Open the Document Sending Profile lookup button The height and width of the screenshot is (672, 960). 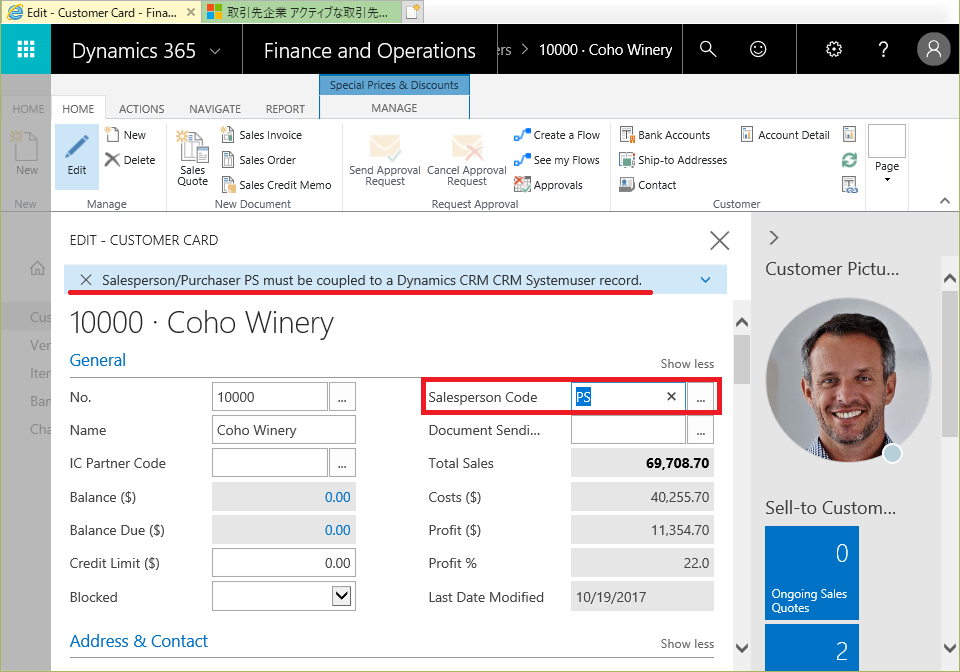[700, 430]
